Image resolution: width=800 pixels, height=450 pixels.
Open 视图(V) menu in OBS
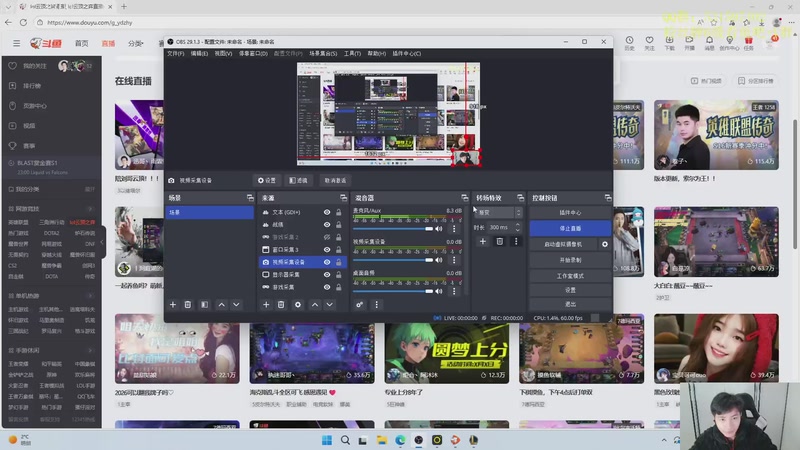(x=223, y=54)
